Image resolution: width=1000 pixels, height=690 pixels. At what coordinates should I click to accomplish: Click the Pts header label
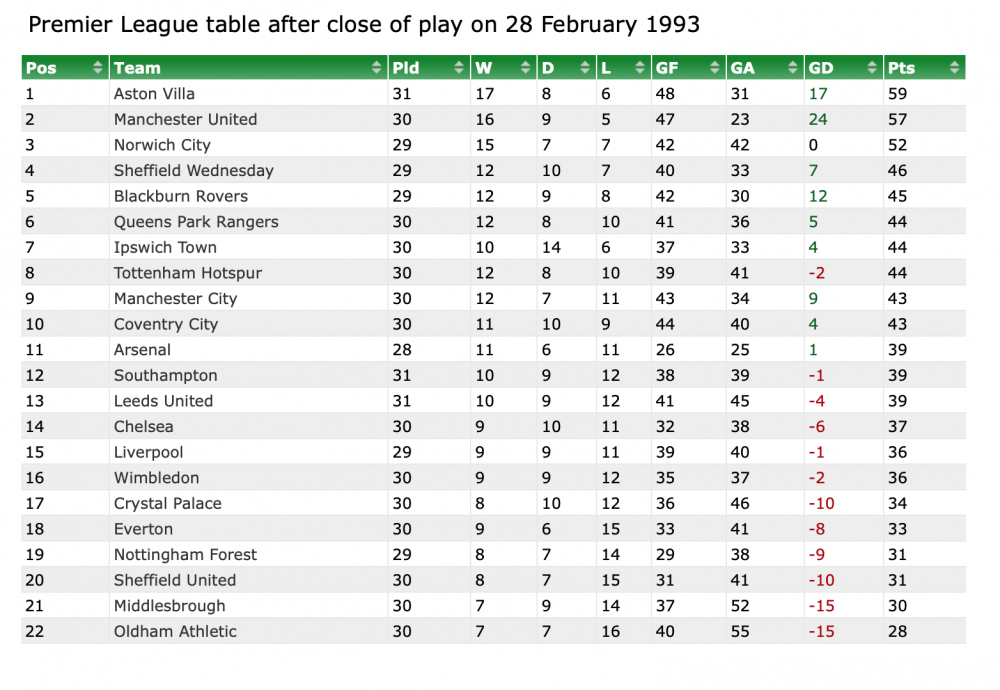coord(901,68)
